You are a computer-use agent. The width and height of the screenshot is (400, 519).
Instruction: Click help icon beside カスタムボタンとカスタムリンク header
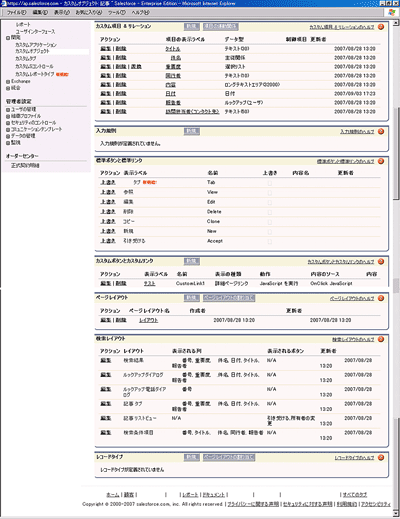[x=381, y=262]
